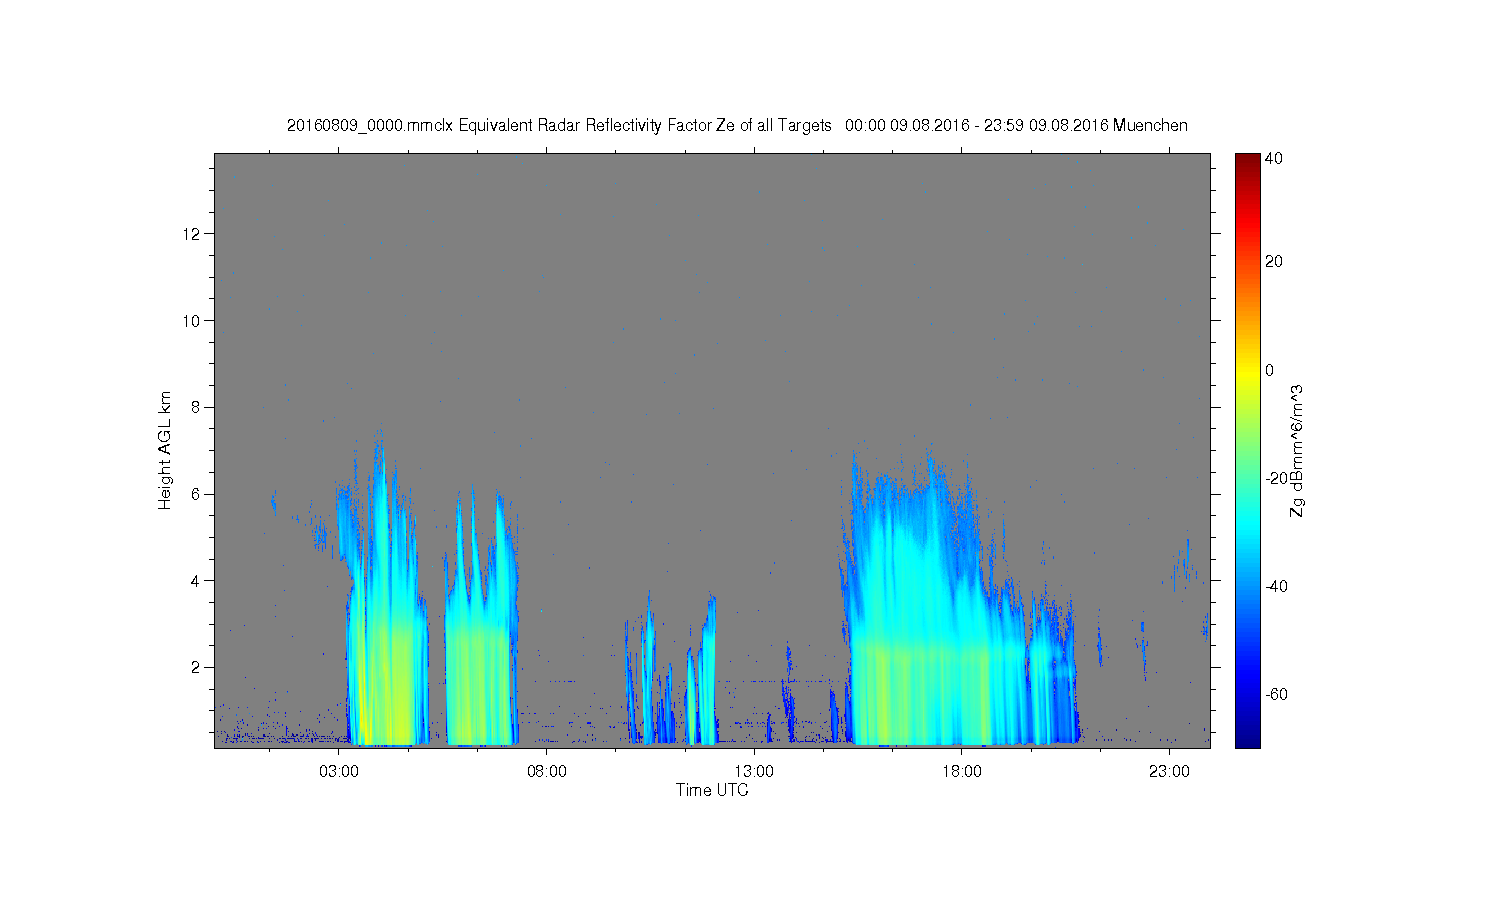Click the dark blue bottom of colorbar

[x=1247, y=738]
